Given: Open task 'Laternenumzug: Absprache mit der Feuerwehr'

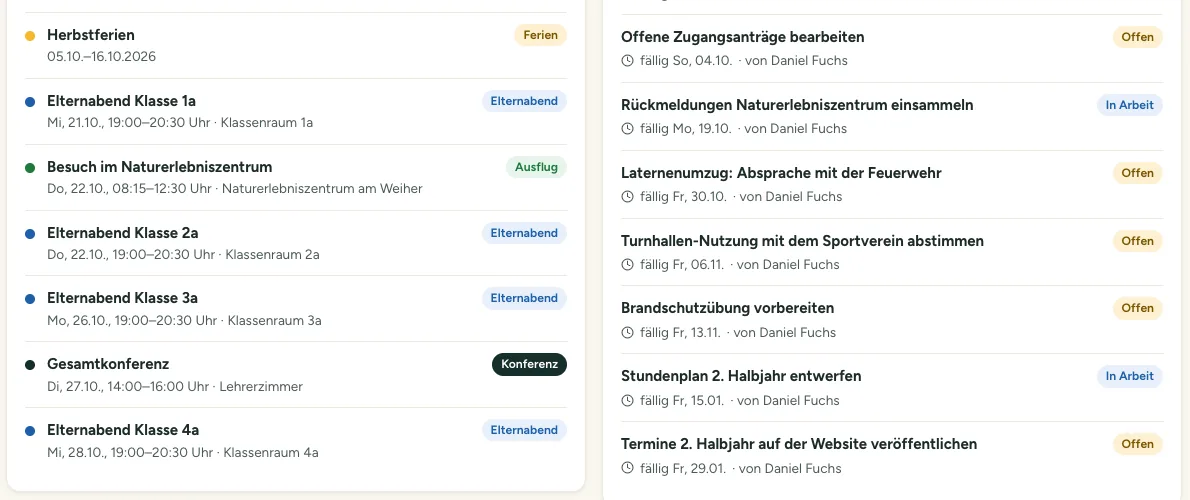Looking at the screenshot, I should pyautogui.click(x=892, y=184).
